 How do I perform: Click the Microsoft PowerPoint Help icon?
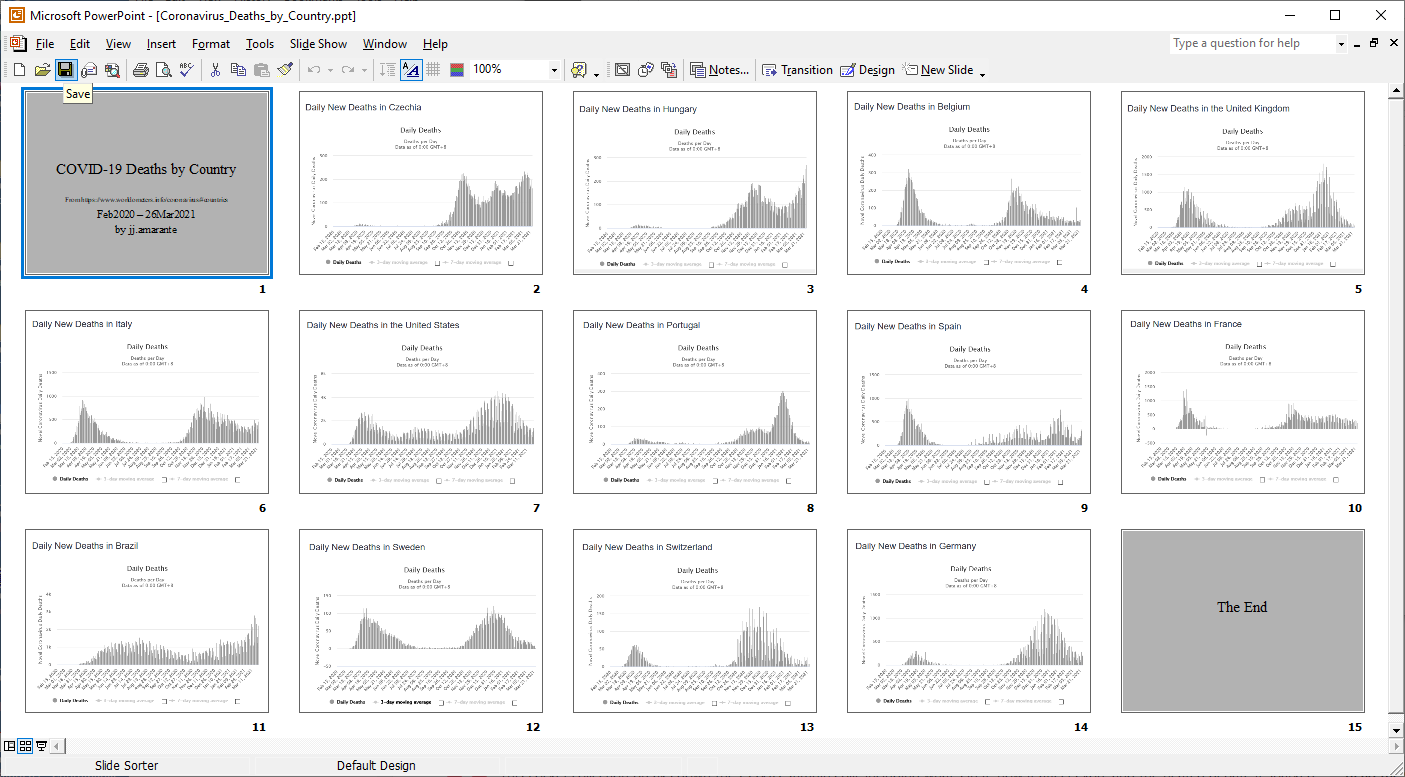(579, 70)
